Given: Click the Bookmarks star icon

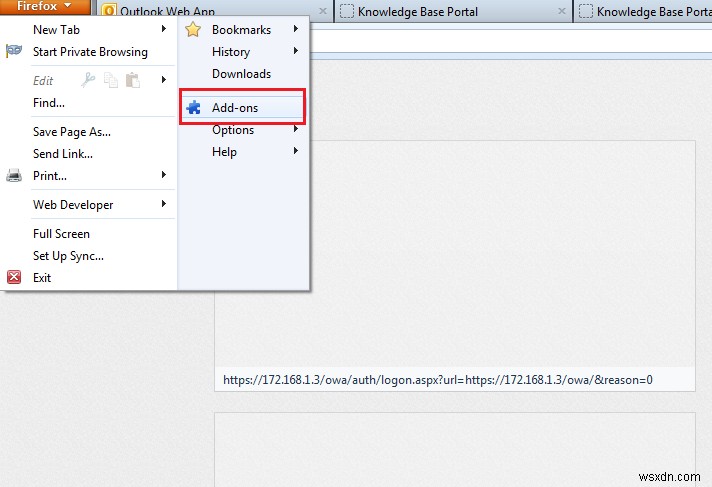Looking at the screenshot, I should (193, 30).
